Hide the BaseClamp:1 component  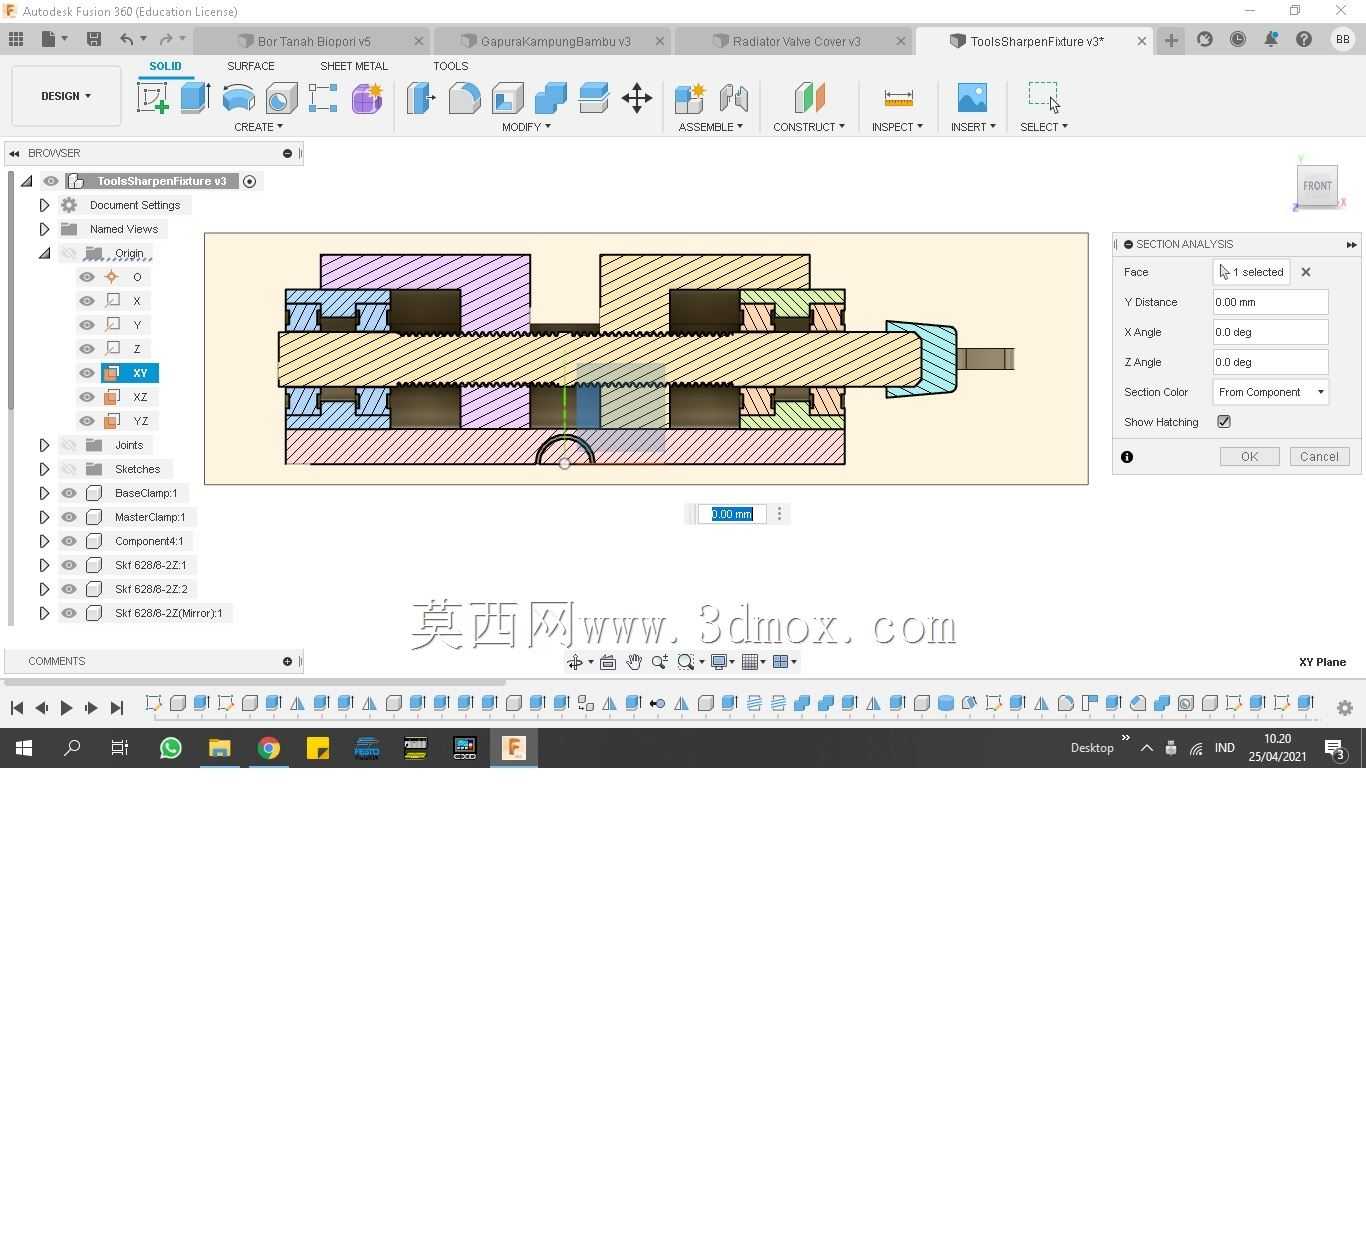[x=69, y=493]
